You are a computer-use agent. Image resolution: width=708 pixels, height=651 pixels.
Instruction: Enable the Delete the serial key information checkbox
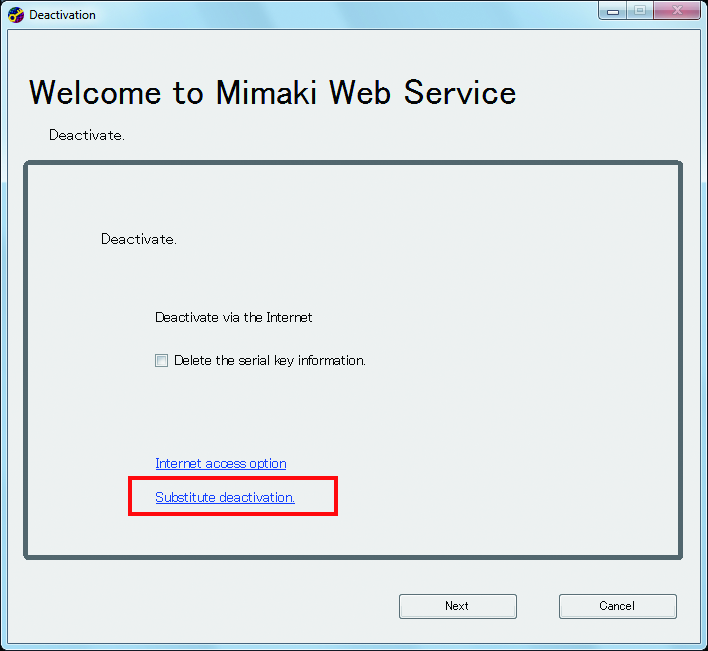[x=161, y=361]
